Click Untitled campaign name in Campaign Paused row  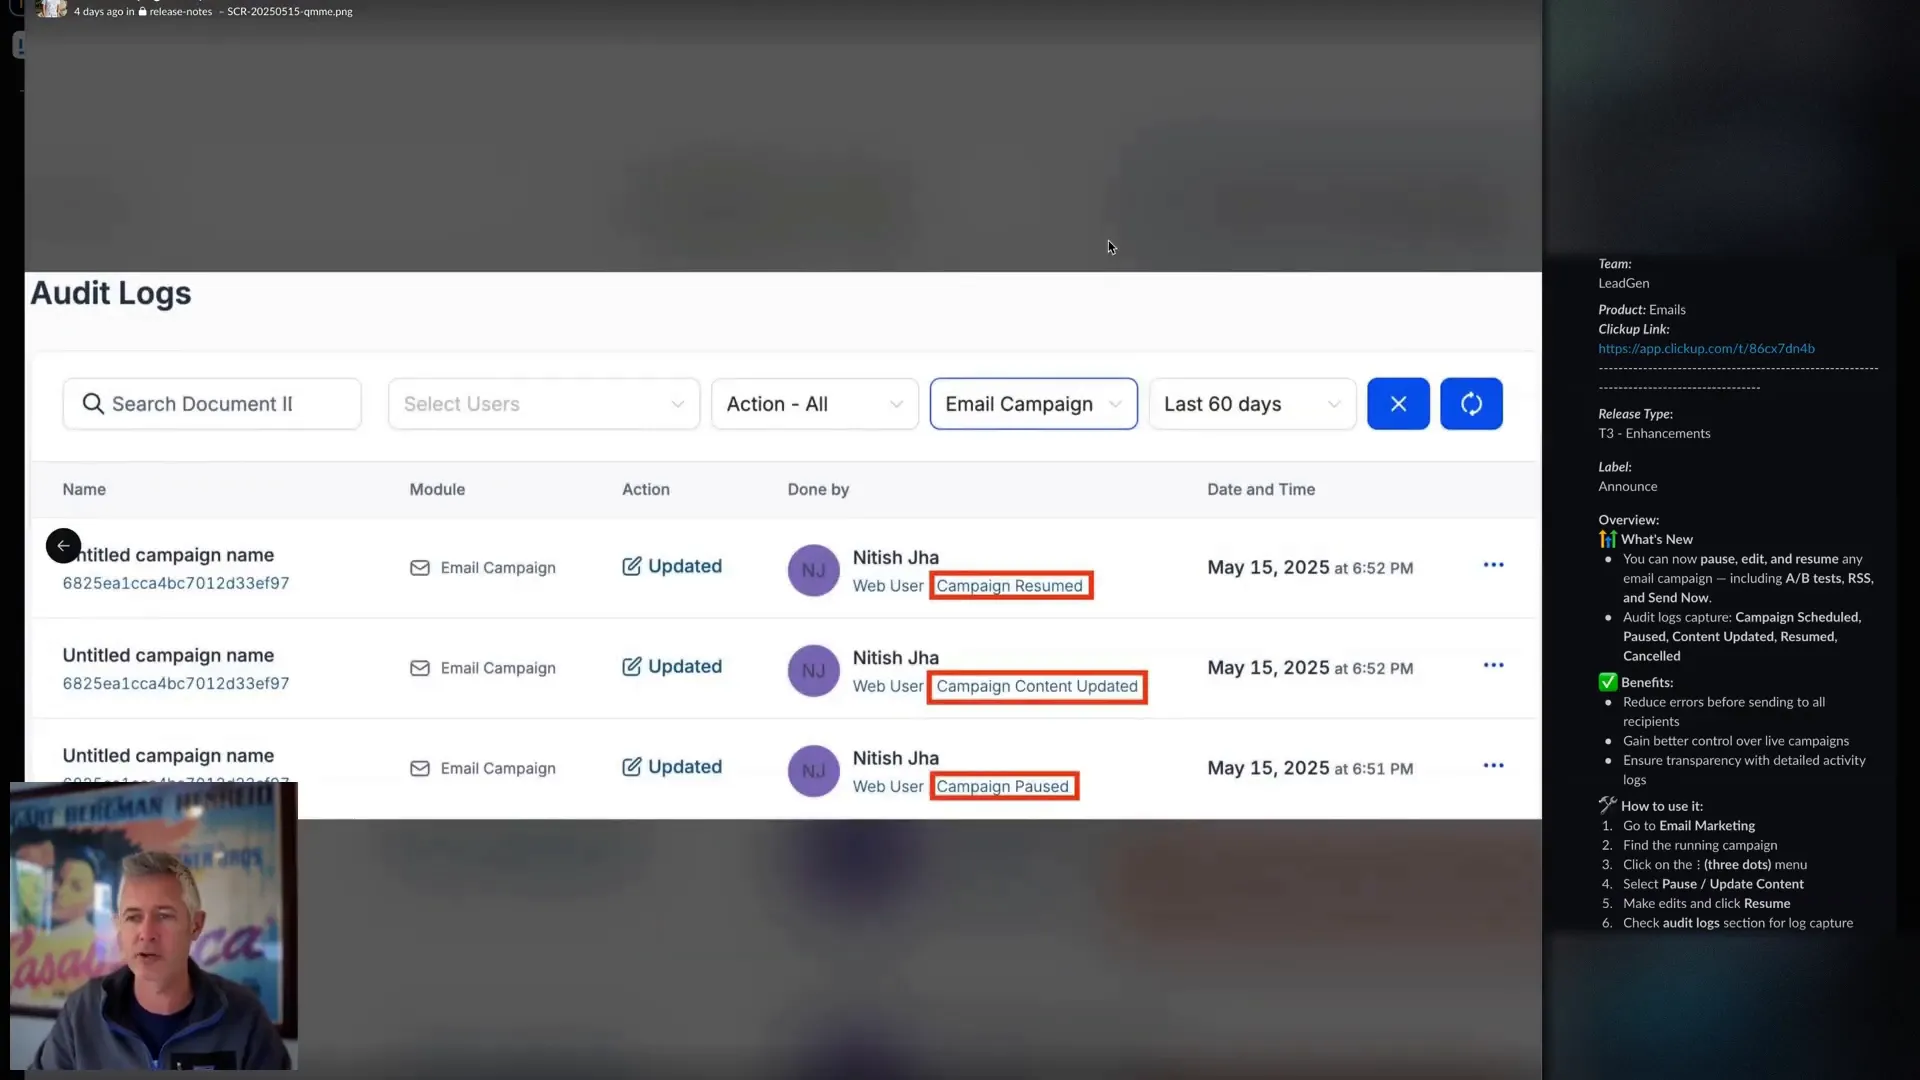pos(168,755)
